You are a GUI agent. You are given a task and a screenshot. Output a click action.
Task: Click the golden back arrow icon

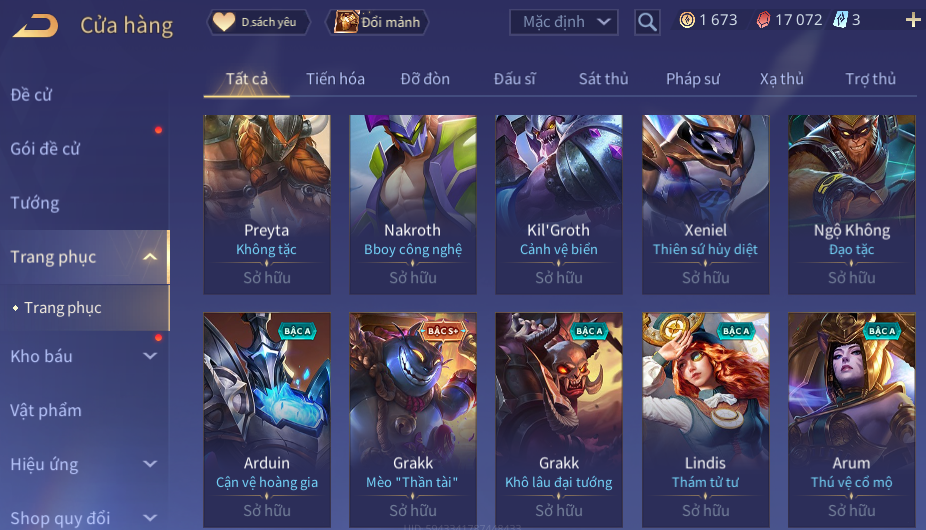(x=35, y=26)
